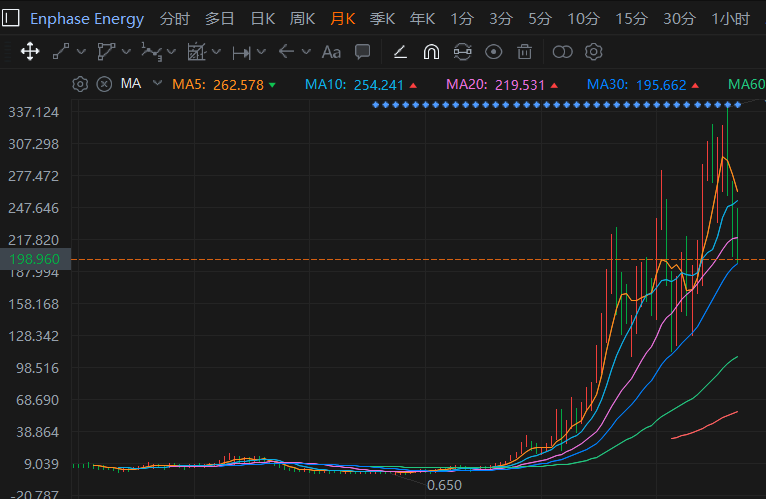Switch to the 周K weekly chart tab
Screen dimensions: 766x499
(302, 19)
